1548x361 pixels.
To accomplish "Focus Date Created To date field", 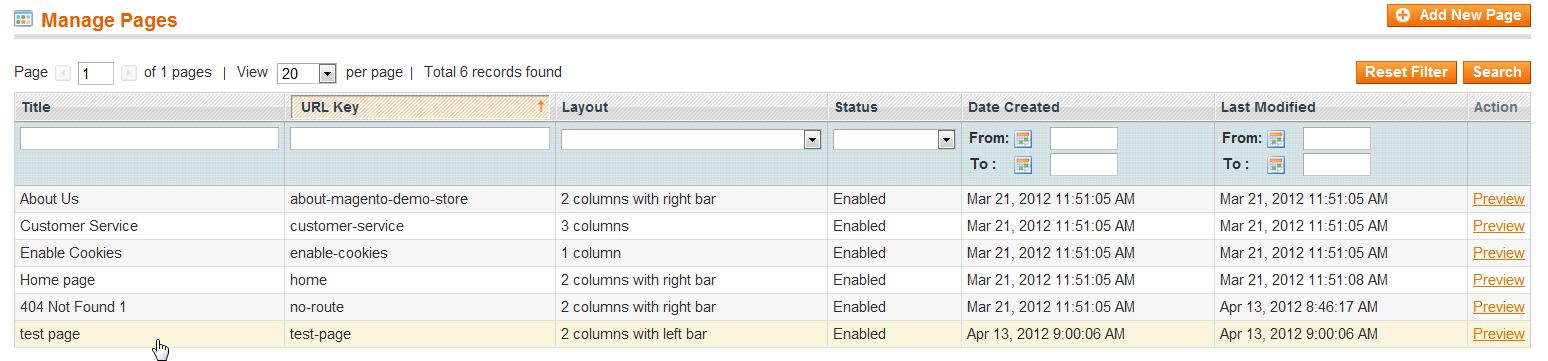I will click(1084, 165).
